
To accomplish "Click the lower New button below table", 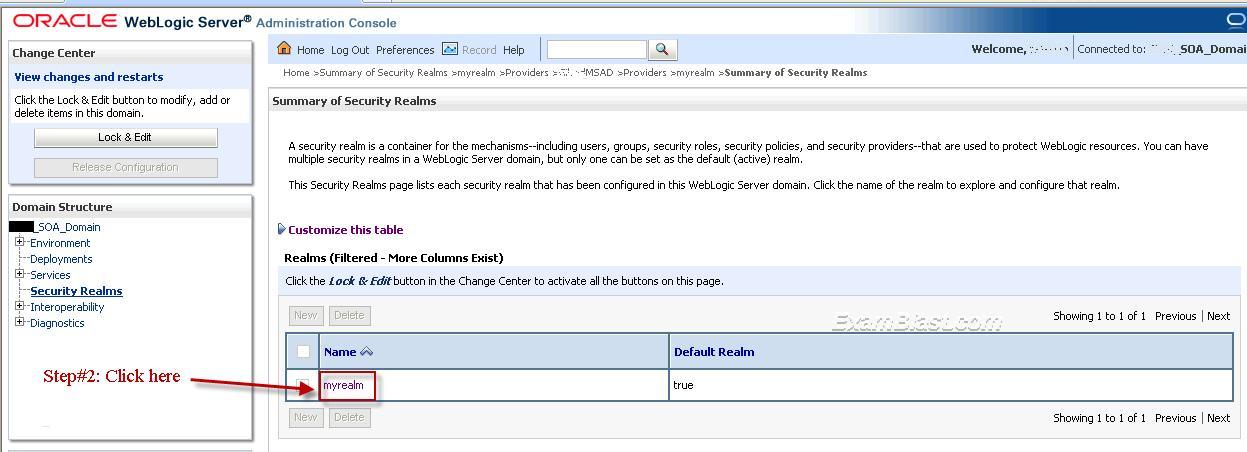I will pyautogui.click(x=306, y=417).
